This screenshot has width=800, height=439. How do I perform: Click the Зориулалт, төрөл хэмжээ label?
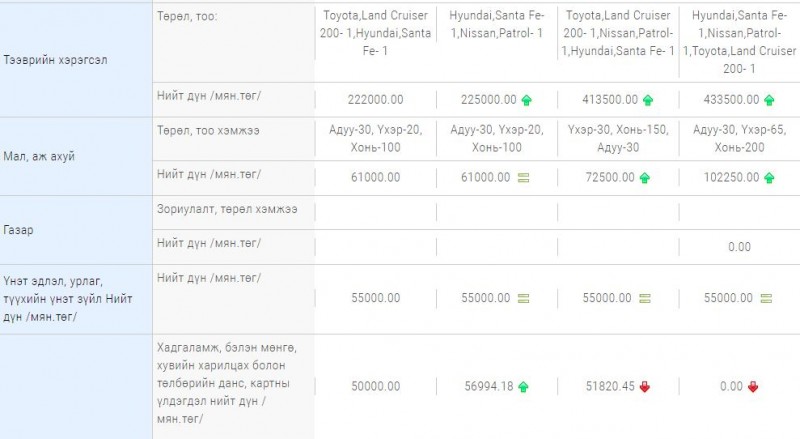[x=227, y=209]
